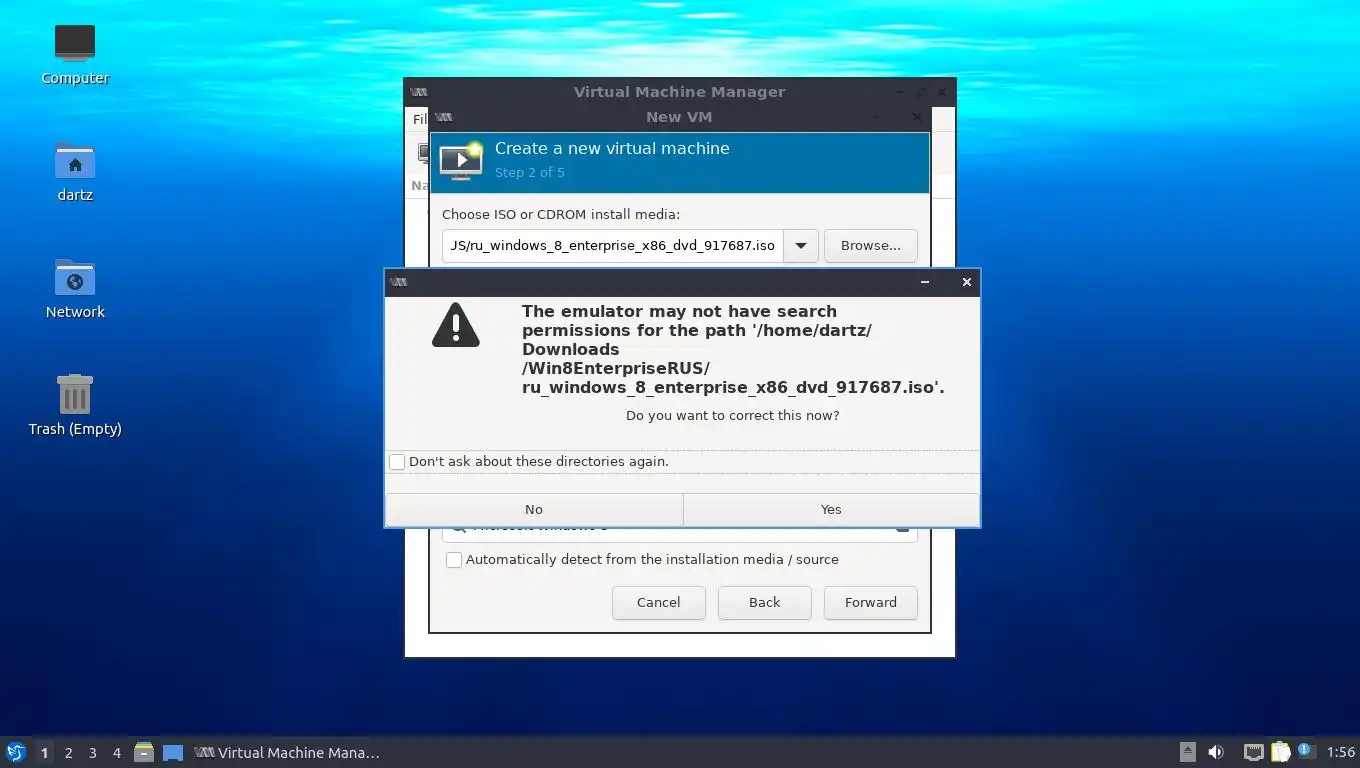Open the start menu bird icon

[15, 752]
